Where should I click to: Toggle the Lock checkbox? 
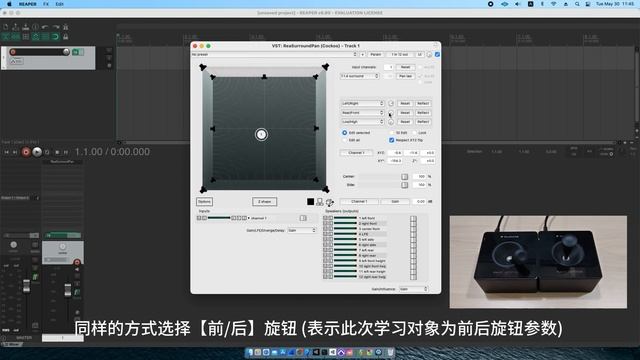(x=414, y=133)
